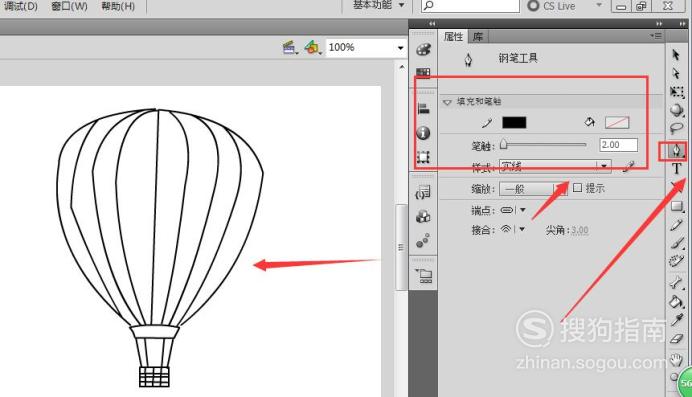Select the Free Transform tool
692x397 pixels.
(x=677, y=91)
